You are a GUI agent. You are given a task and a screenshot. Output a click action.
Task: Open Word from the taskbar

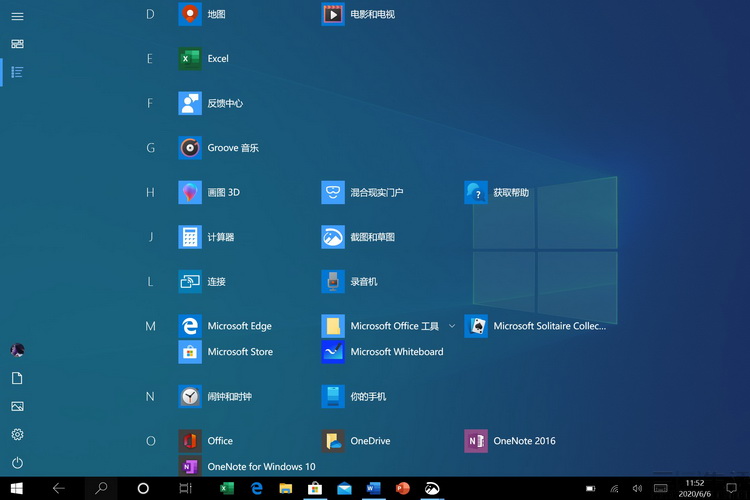pos(374,488)
